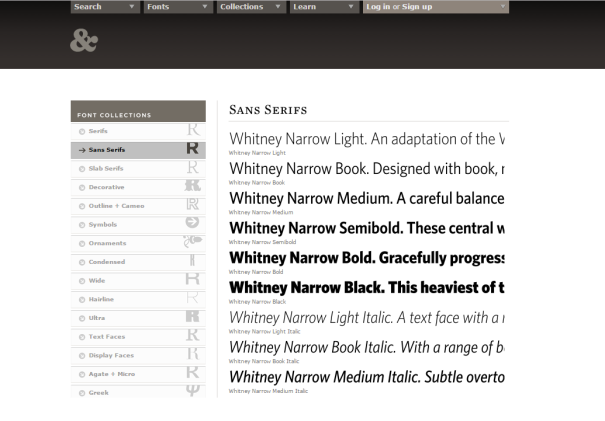
Task: Open the Greek collection
Action: [x=138, y=392]
